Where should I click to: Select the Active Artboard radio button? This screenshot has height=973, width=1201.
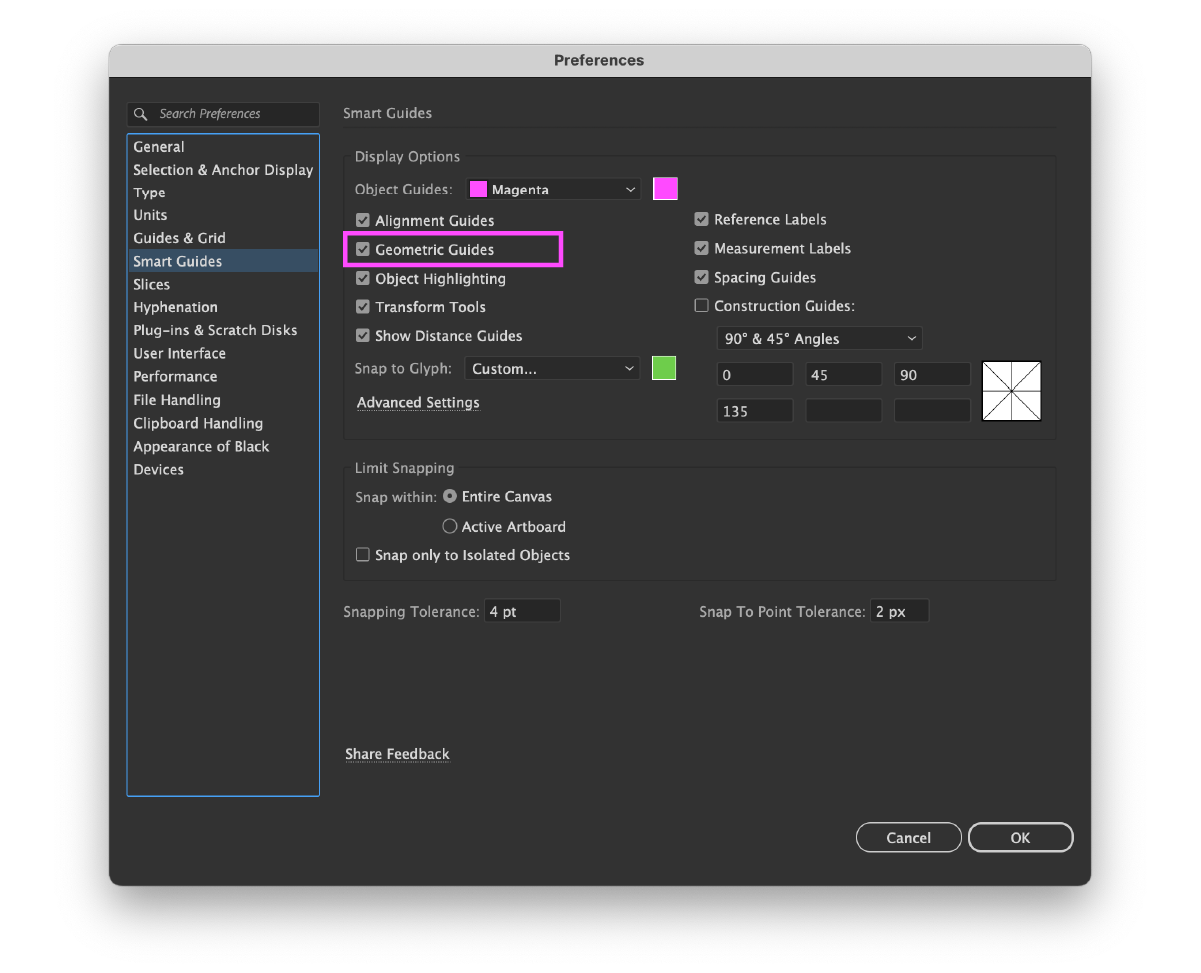click(x=450, y=526)
